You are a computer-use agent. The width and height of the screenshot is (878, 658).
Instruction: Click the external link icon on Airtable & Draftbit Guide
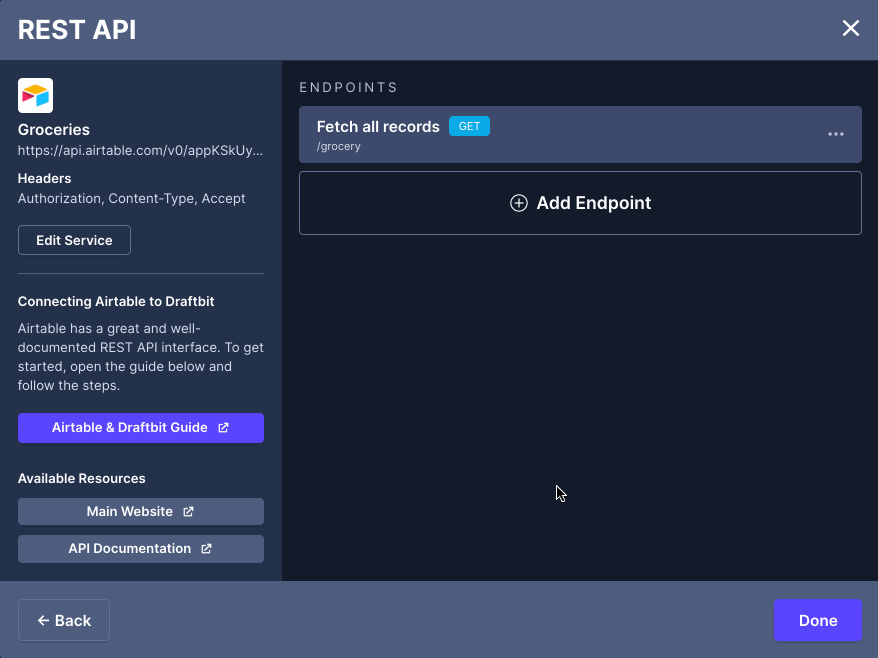(223, 428)
